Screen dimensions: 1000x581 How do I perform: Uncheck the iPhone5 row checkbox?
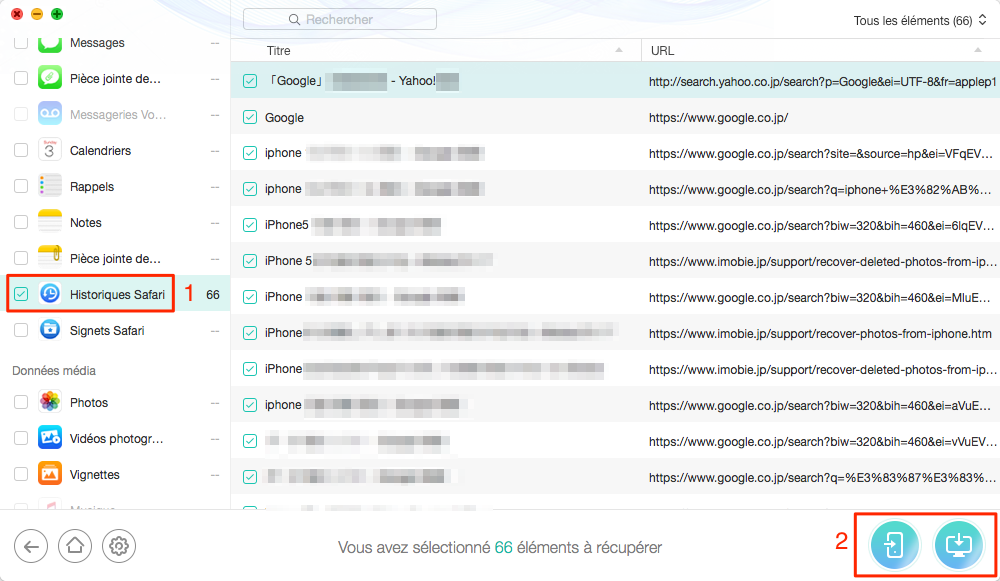pos(250,225)
